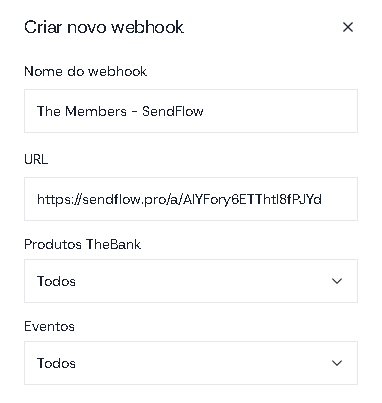
Task: Click the chevron arrow in Eventos field
Action: point(337,363)
